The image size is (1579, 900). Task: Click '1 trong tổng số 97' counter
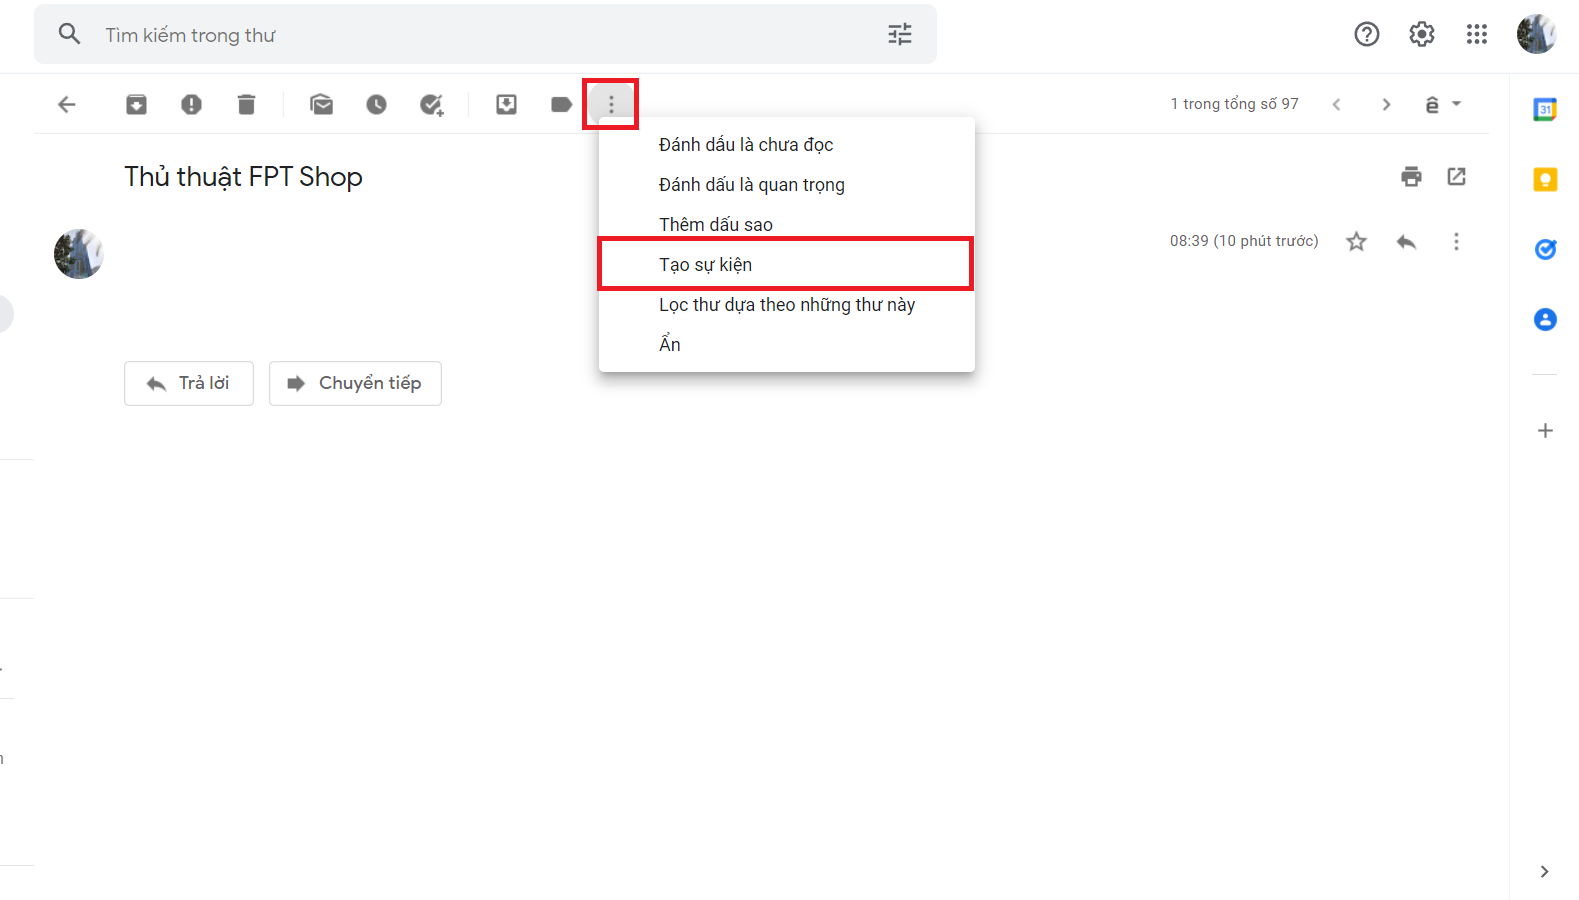tap(1235, 104)
